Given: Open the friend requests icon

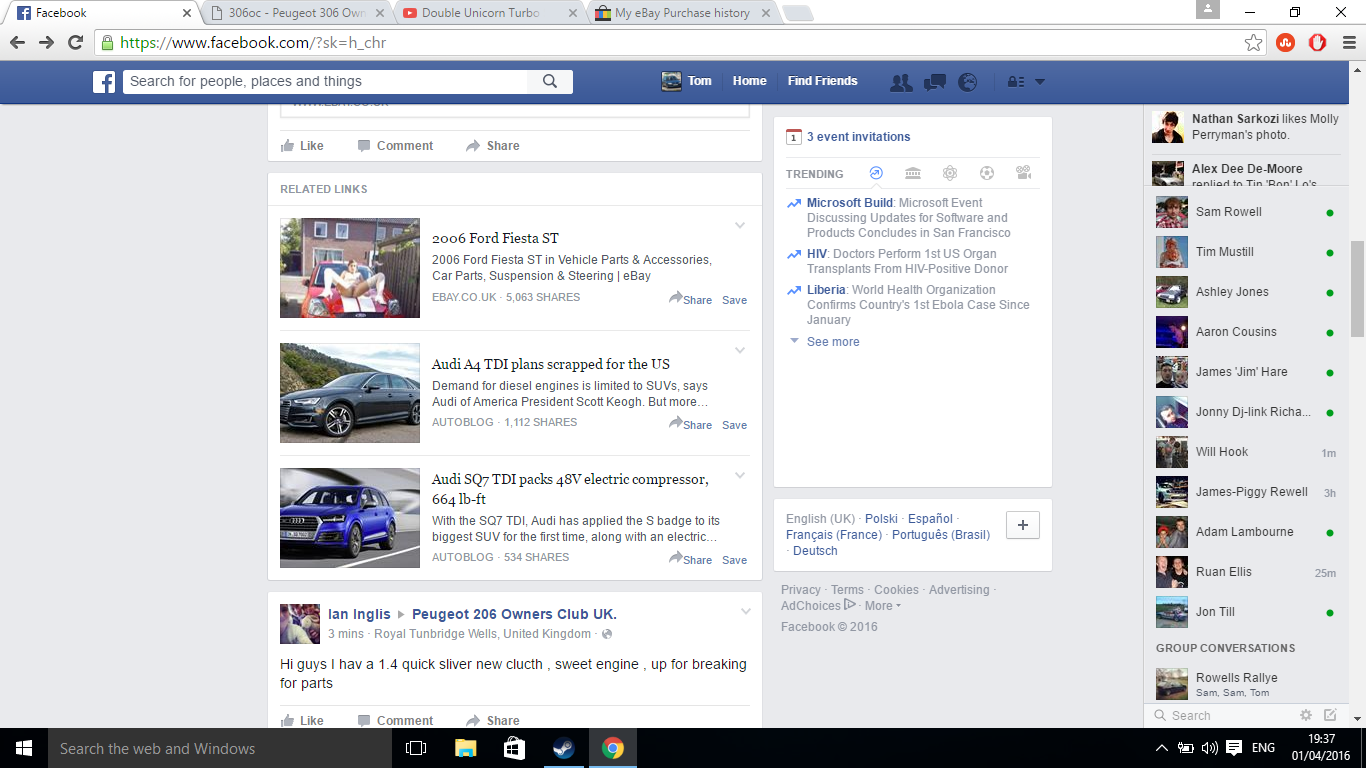Looking at the screenshot, I should pyautogui.click(x=901, y=82).
